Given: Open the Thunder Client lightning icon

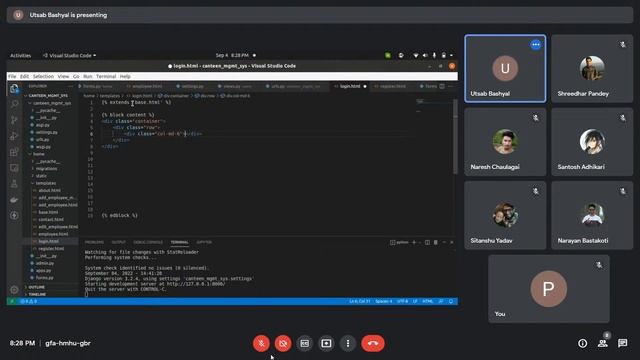Looking at the screenshot, I should click(x=14, y=215).
